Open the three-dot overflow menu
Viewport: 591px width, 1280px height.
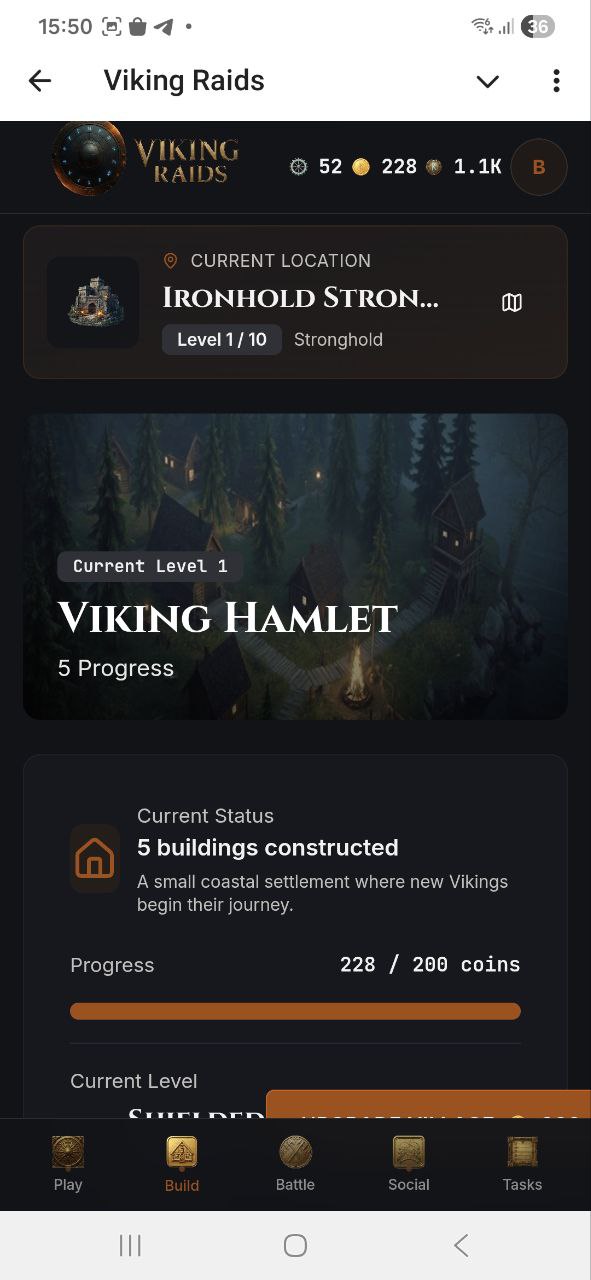tap(556, 80)
